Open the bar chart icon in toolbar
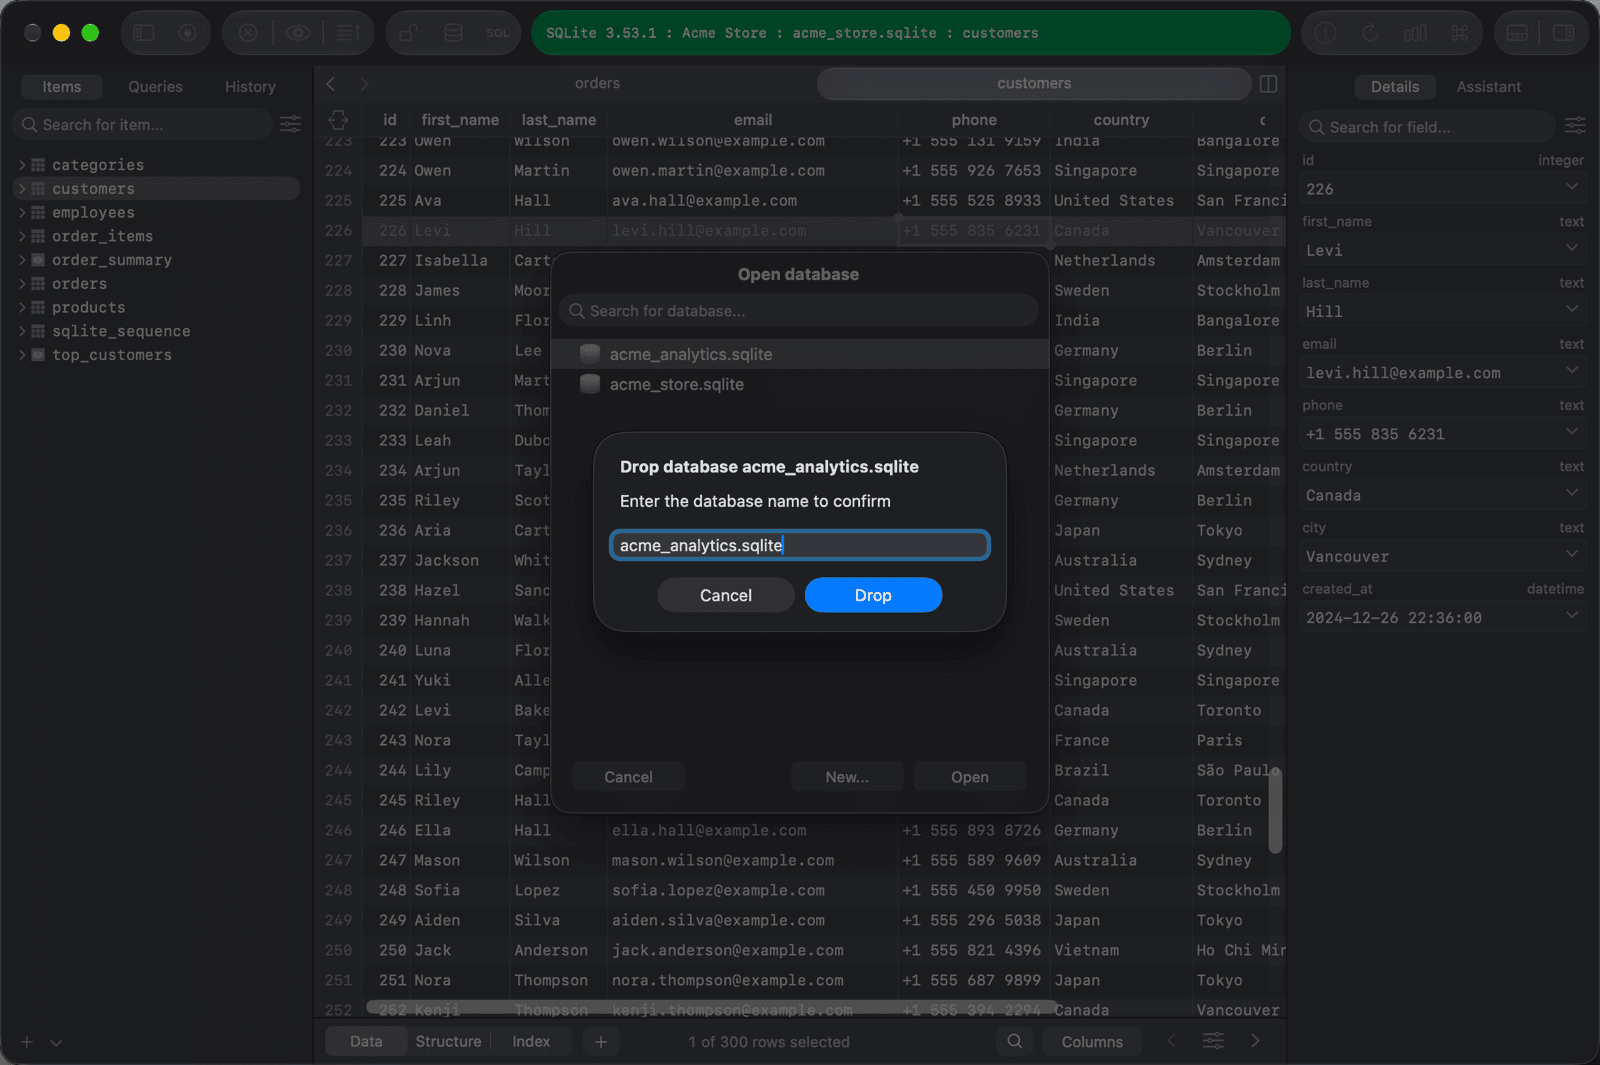 pos(1415,33)
